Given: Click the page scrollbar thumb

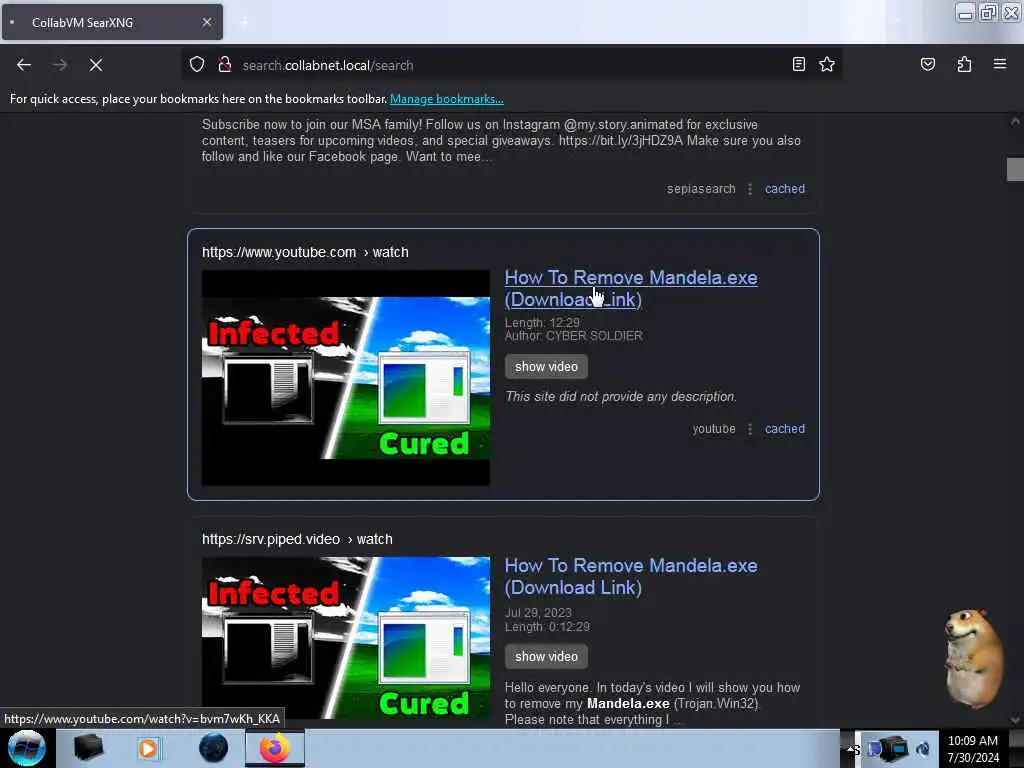Looking at the screenshot, I should pyautogui.click(x=1015, y=169).
